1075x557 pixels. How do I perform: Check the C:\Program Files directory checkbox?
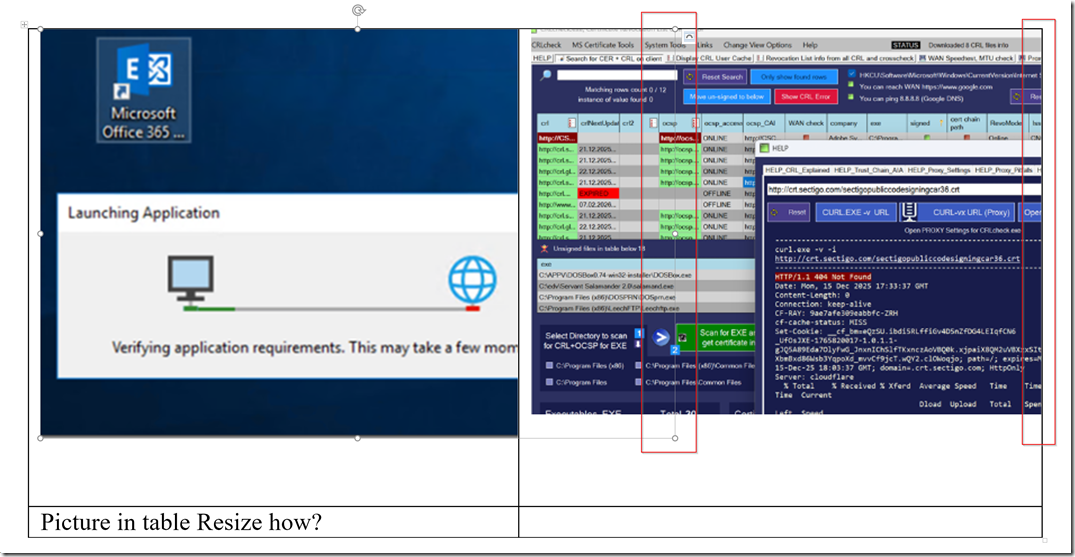549,382
